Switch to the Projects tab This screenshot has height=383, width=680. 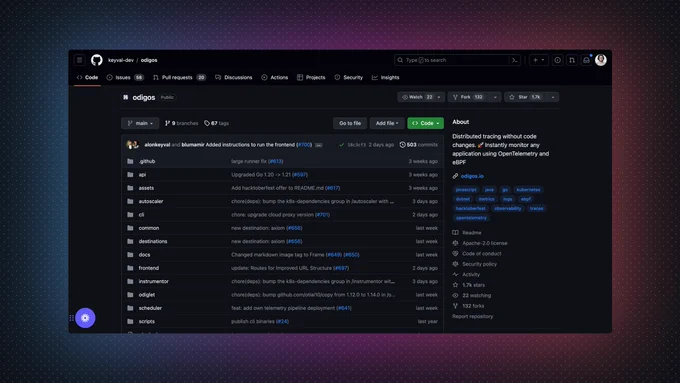coord(311,78)
